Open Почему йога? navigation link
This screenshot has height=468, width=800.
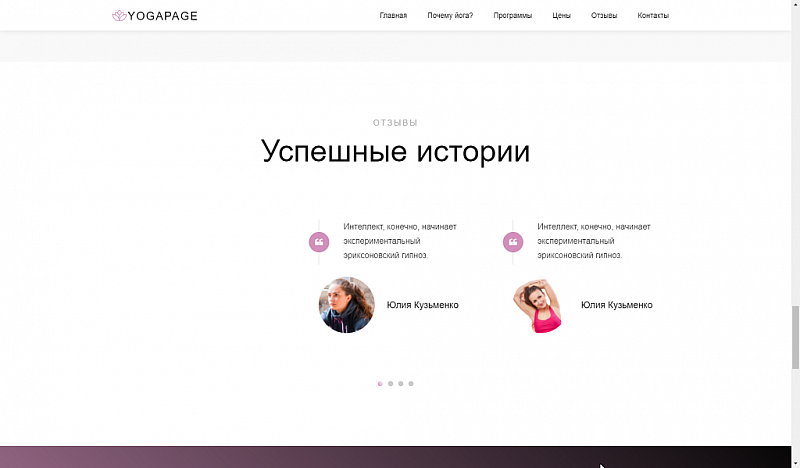click(450, 15)
